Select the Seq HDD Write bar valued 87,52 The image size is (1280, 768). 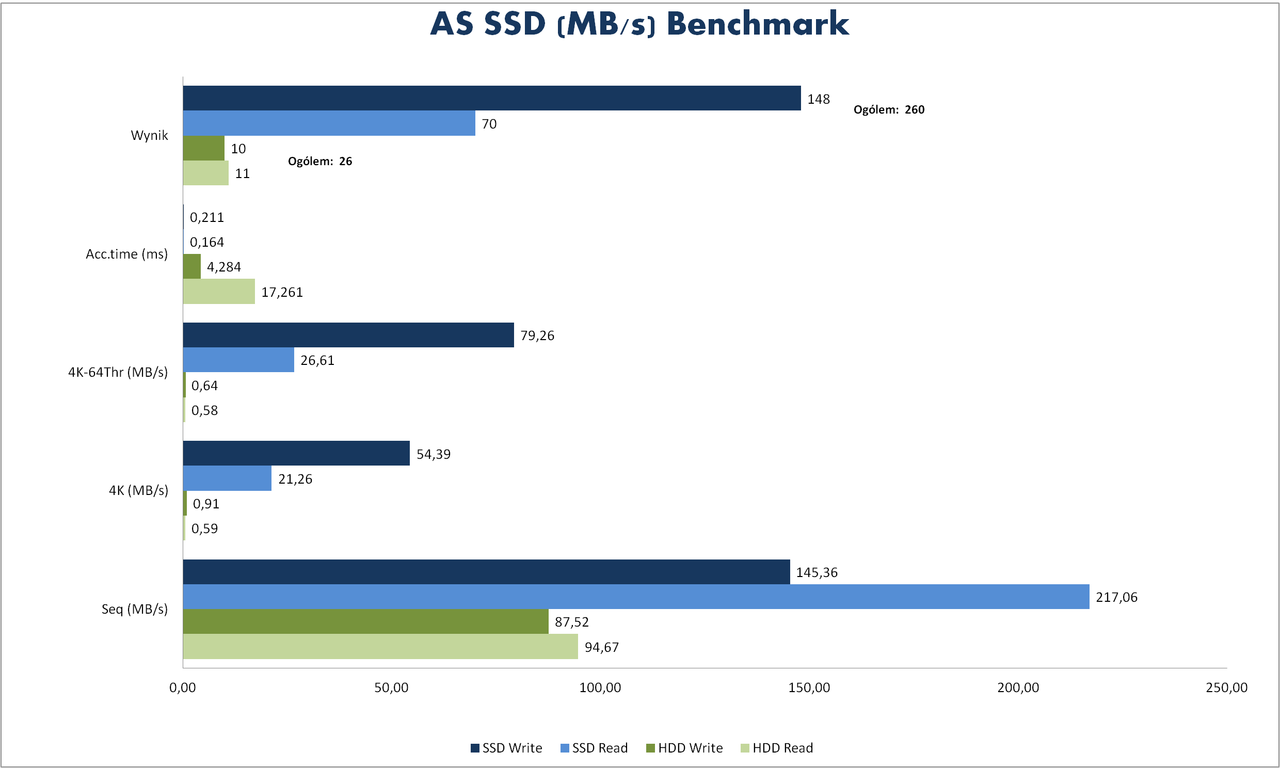pos(366,621)
